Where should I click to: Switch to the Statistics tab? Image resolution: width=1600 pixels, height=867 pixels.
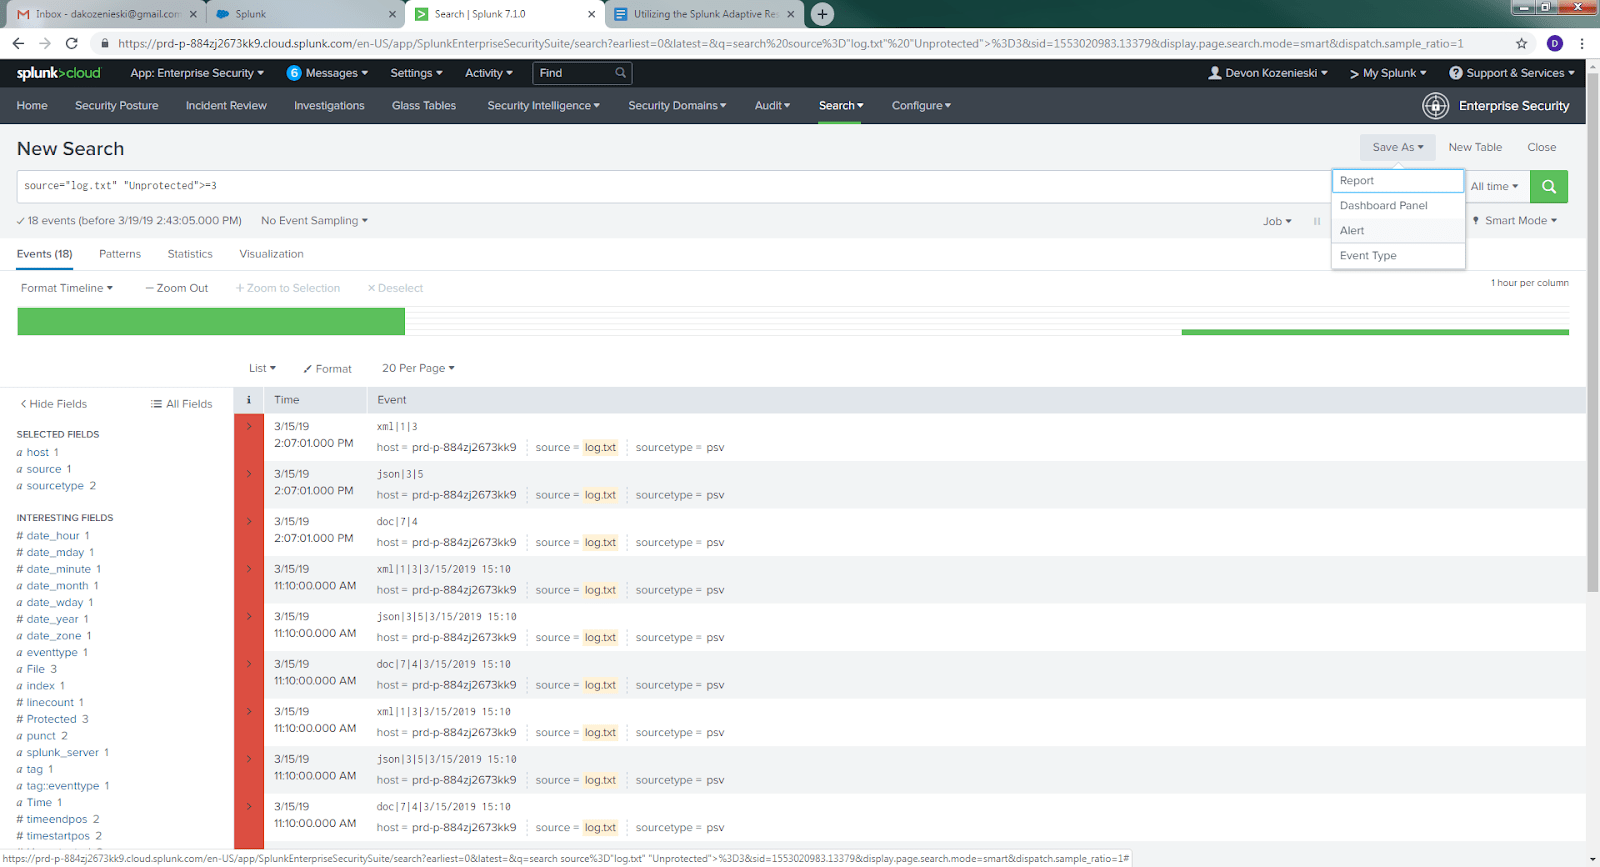190,254
